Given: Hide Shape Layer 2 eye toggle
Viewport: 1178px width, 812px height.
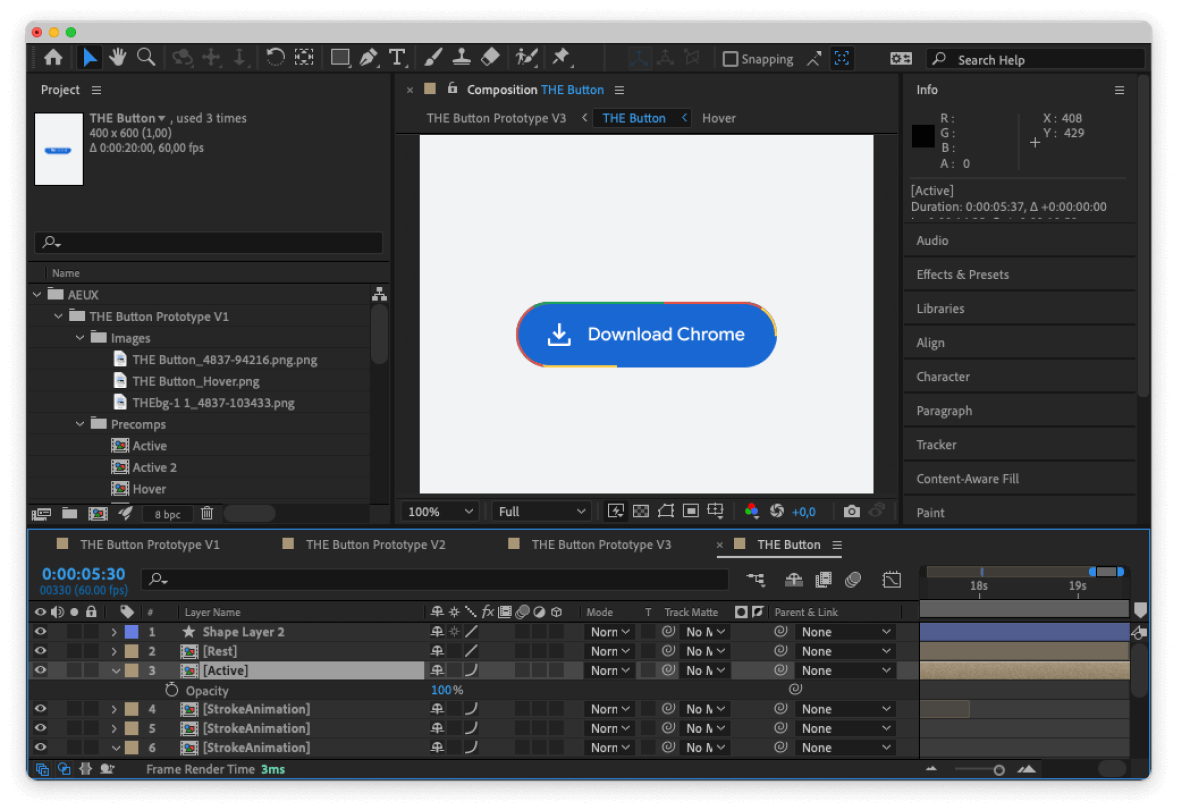Looking at the screenshot, I should coord(41,632).
